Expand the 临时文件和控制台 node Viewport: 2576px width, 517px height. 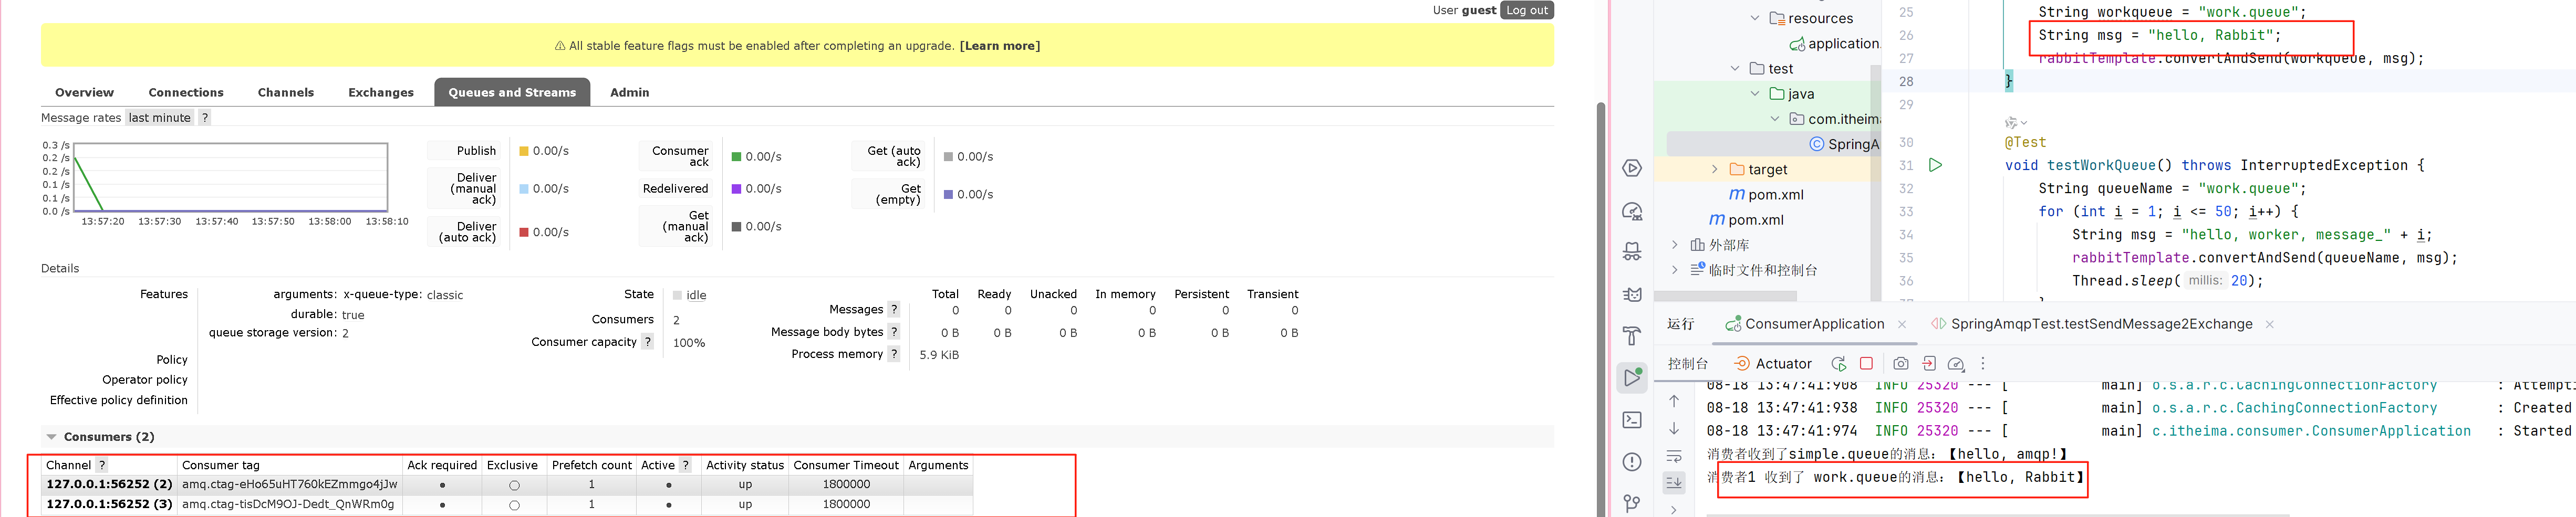pos(1675,269)
